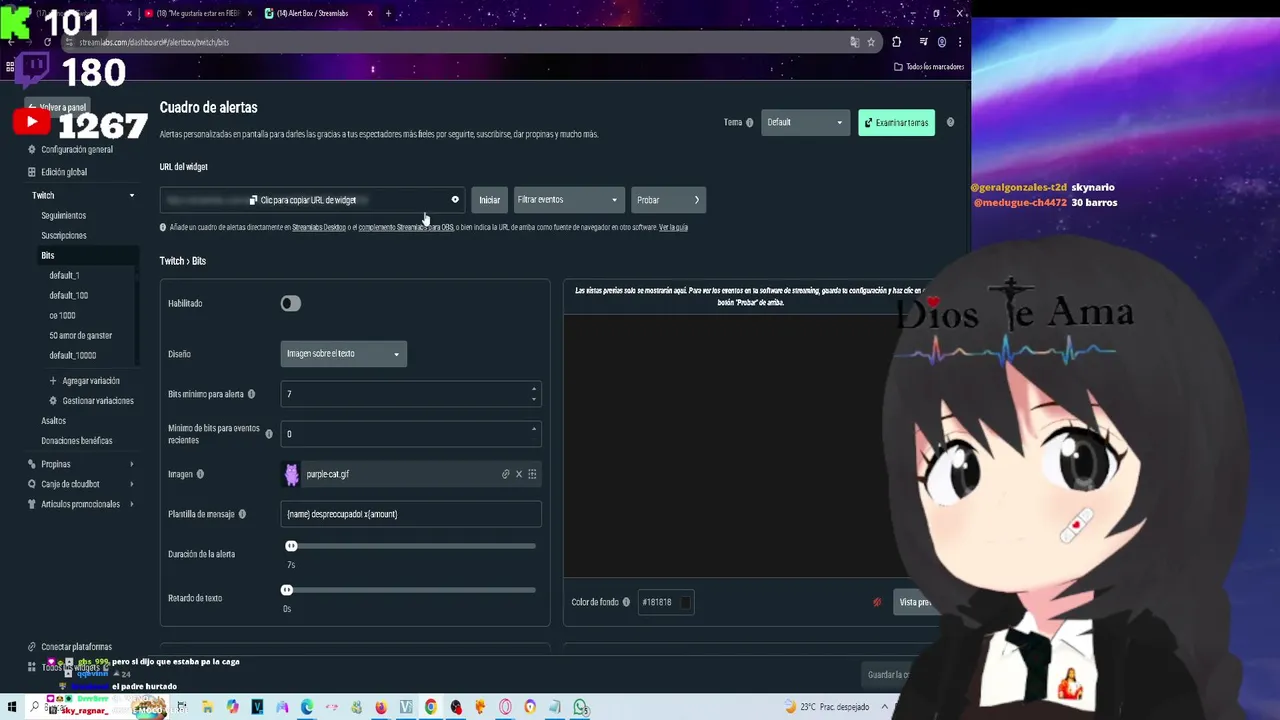Screen dimensions: 1280x720
Task: Select the default_10000 variation
Action: coord(73,356)
